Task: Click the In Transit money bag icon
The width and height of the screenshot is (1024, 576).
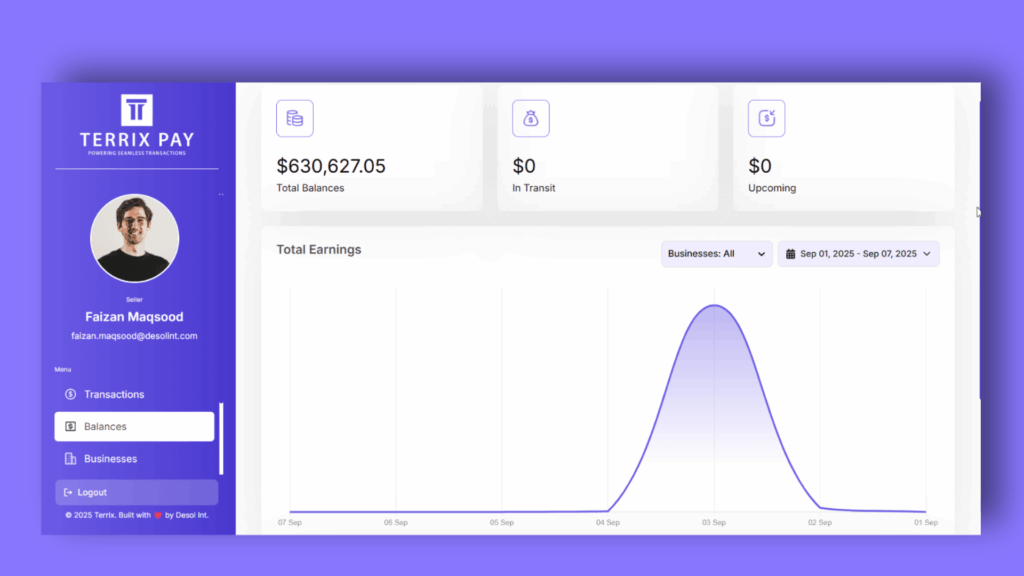Action: coord(530,118)
